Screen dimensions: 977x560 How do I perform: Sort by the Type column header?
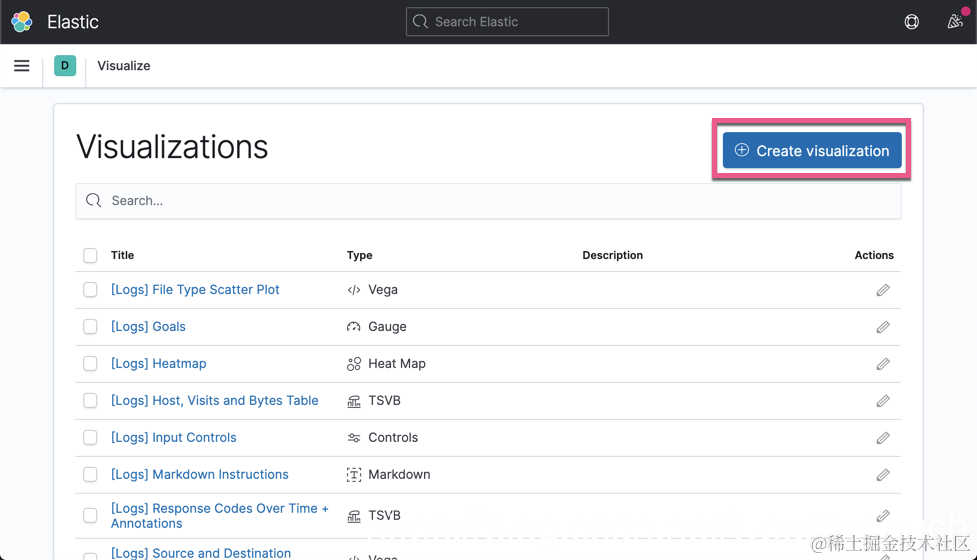tap(360, 255)
